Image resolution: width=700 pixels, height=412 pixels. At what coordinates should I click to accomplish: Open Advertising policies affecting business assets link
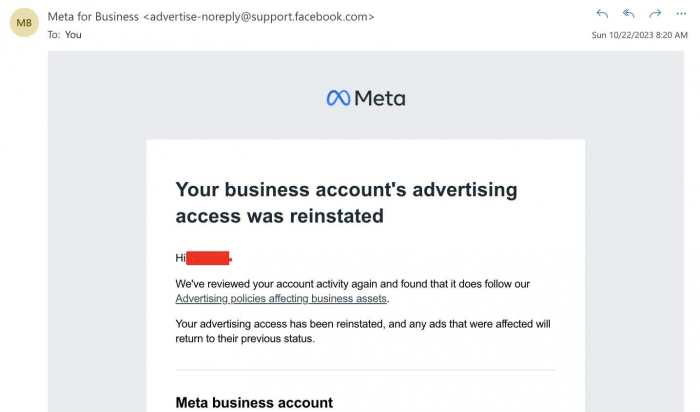[x=281, y=298]
